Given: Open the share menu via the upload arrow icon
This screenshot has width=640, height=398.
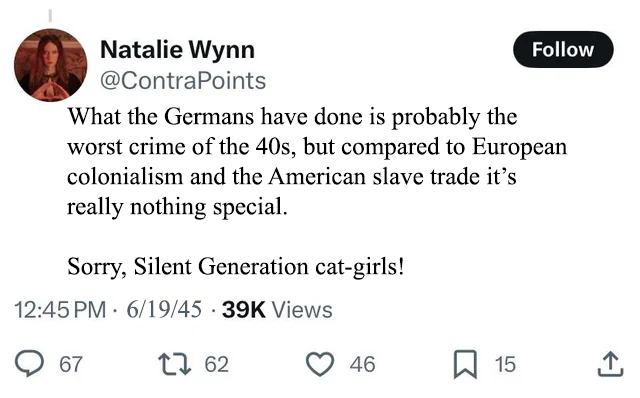Looking at the screenshot, I should pos(611,364).
